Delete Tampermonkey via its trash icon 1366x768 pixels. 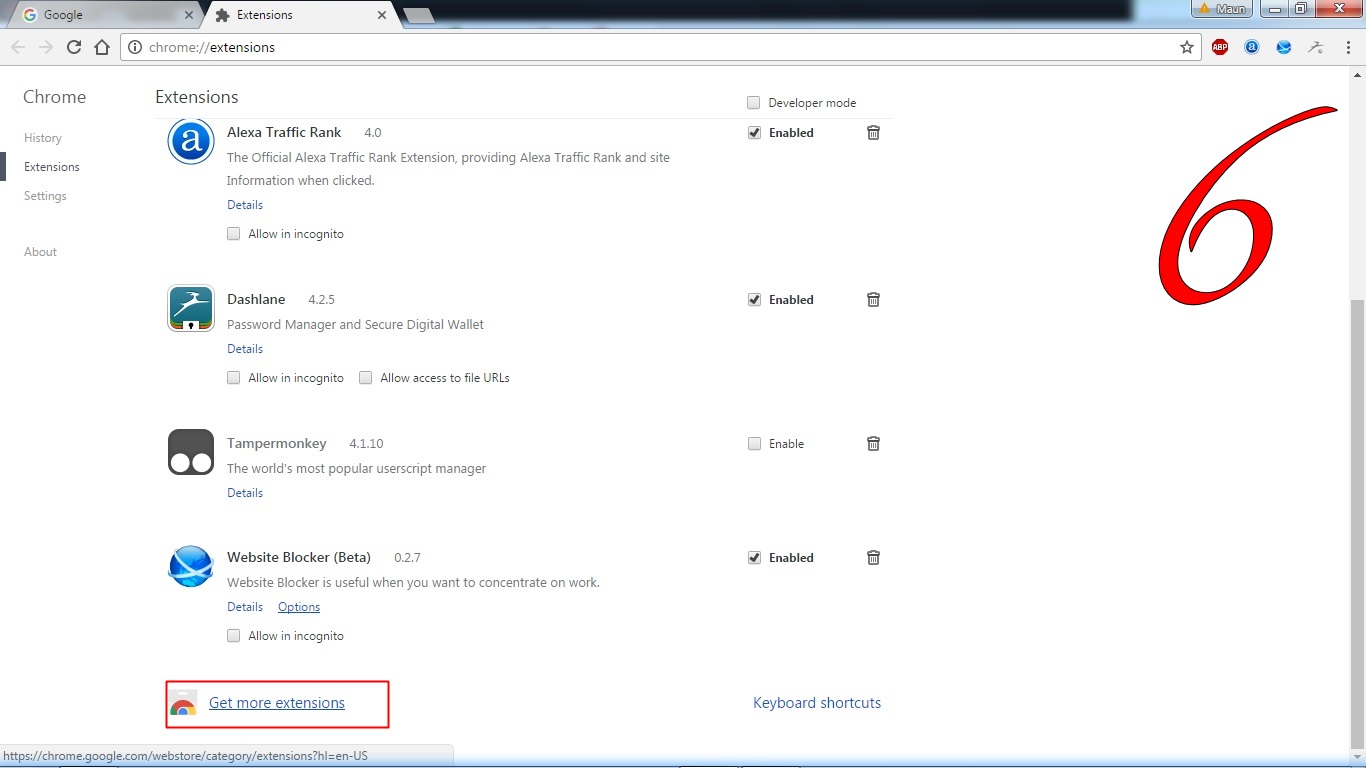click(x=873, y=444)
